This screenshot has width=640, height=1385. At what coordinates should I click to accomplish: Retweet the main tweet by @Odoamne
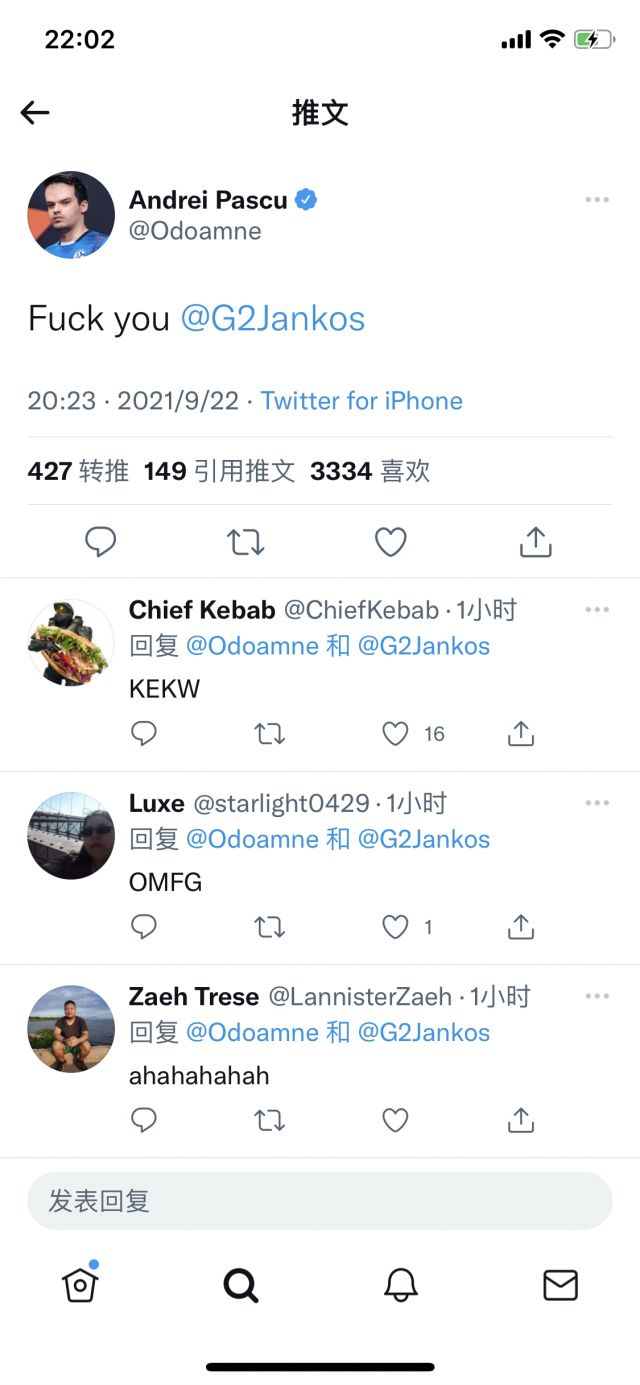[x=245, y=542]
